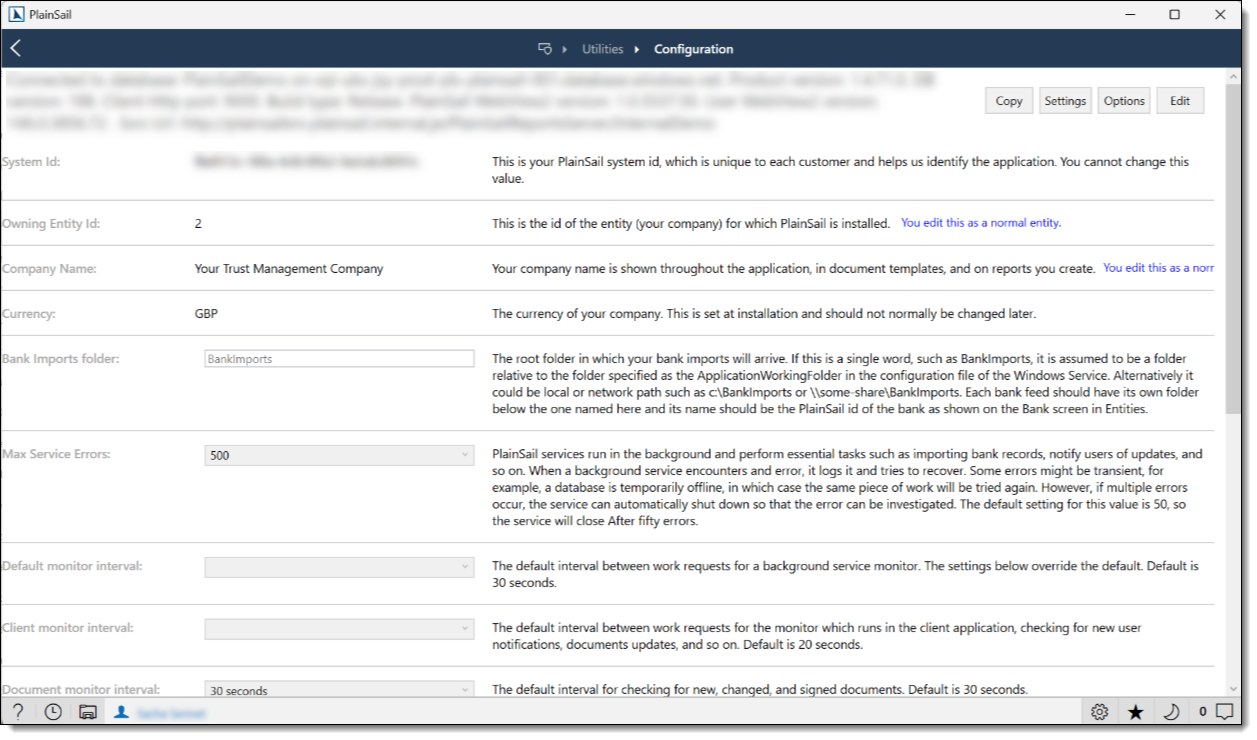Viewport: 1257px width, 740px height.
Task: Click the user profile icon at bottom left
Action: tap(122, 712)
